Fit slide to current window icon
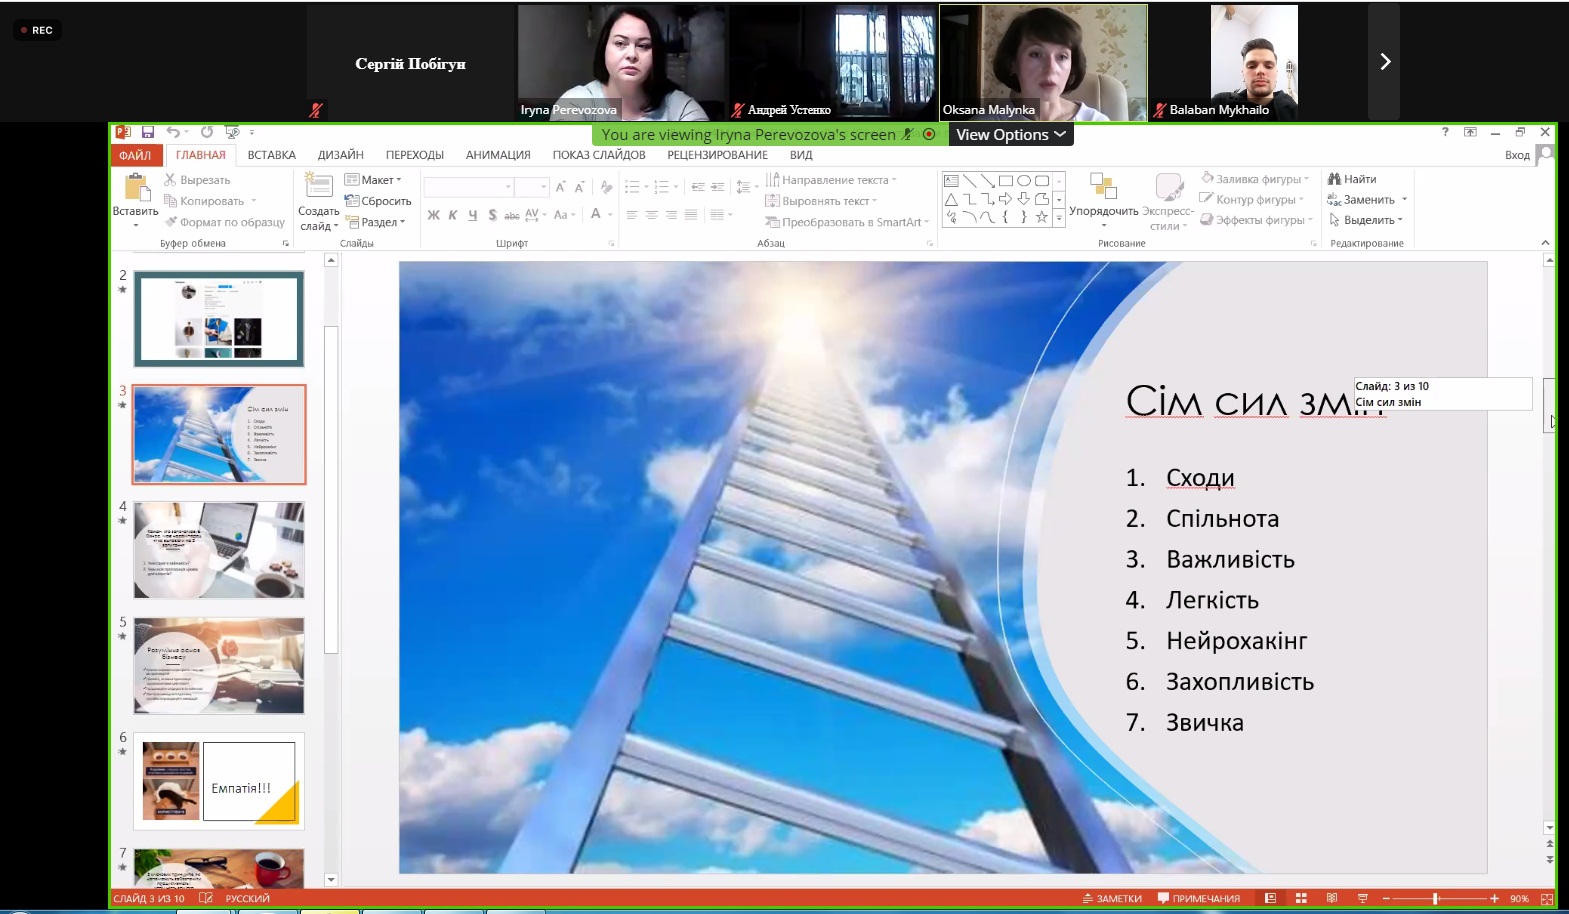1569x914 pixels. [1547, 898]
